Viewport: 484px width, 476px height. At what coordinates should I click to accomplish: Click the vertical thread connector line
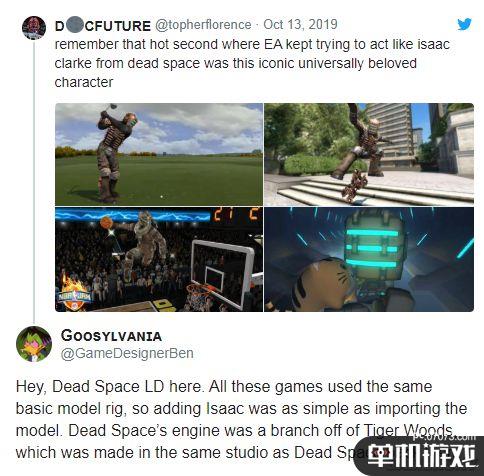coord(34,182)
